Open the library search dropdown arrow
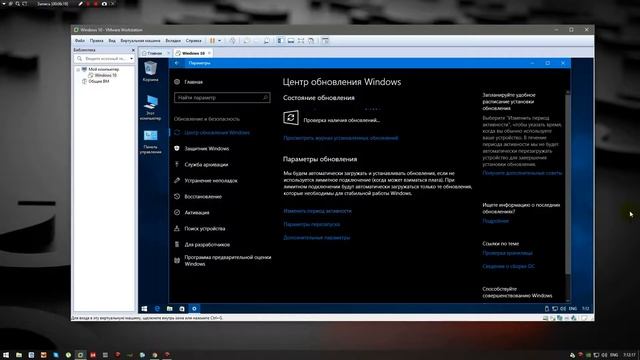 pos(131,59)
